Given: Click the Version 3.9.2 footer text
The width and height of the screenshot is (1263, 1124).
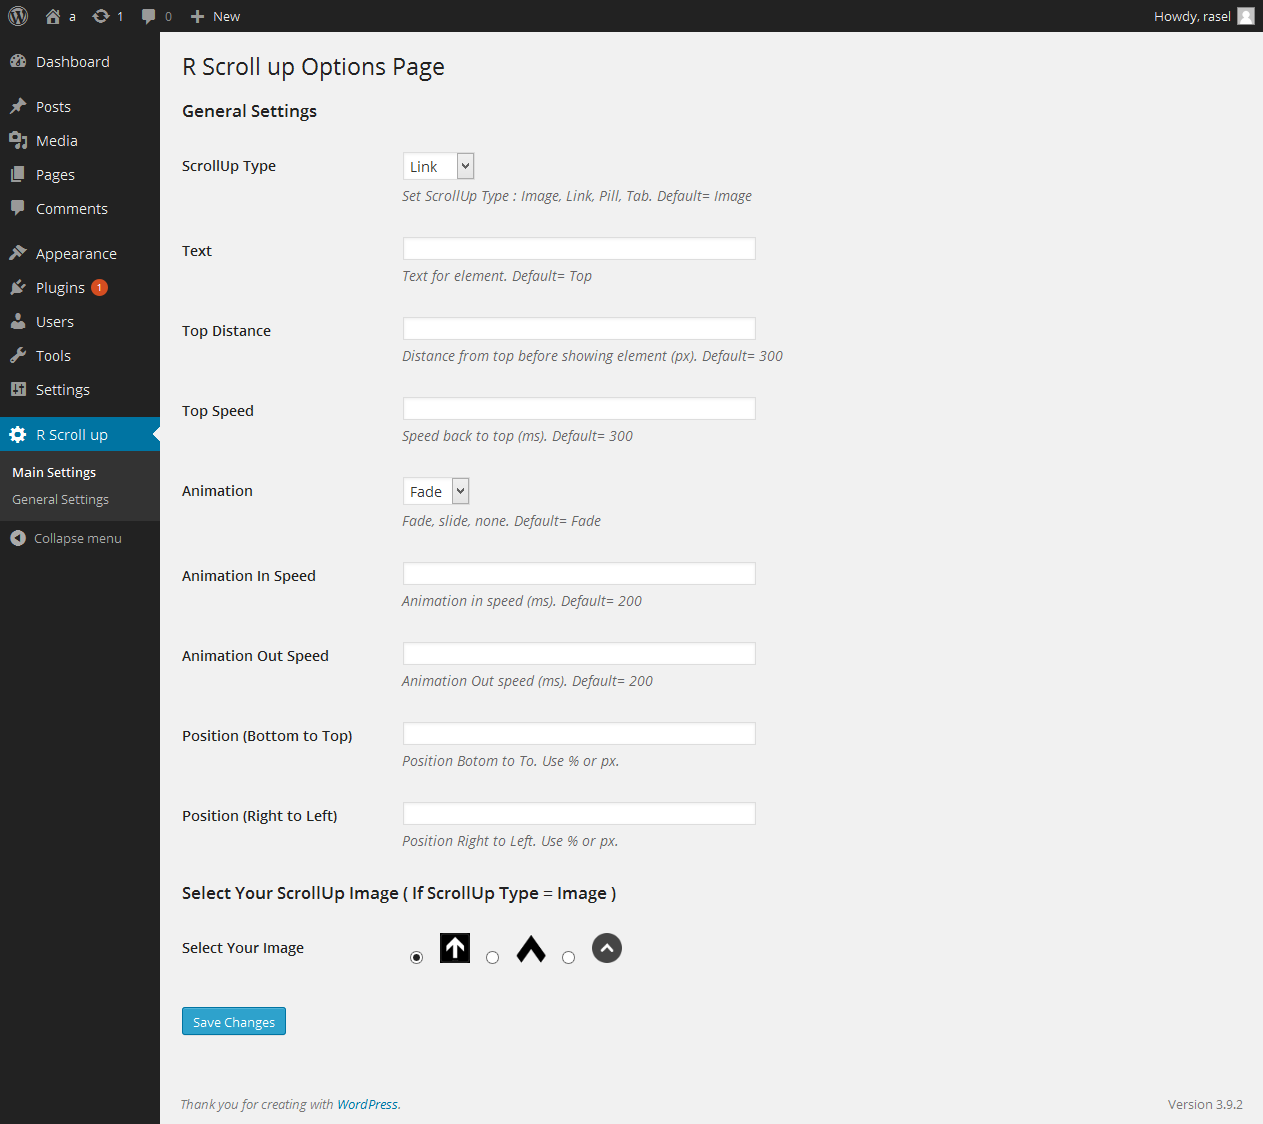Looking at the screenshot, I should pyautogui.click(x=1205, y=1104).
